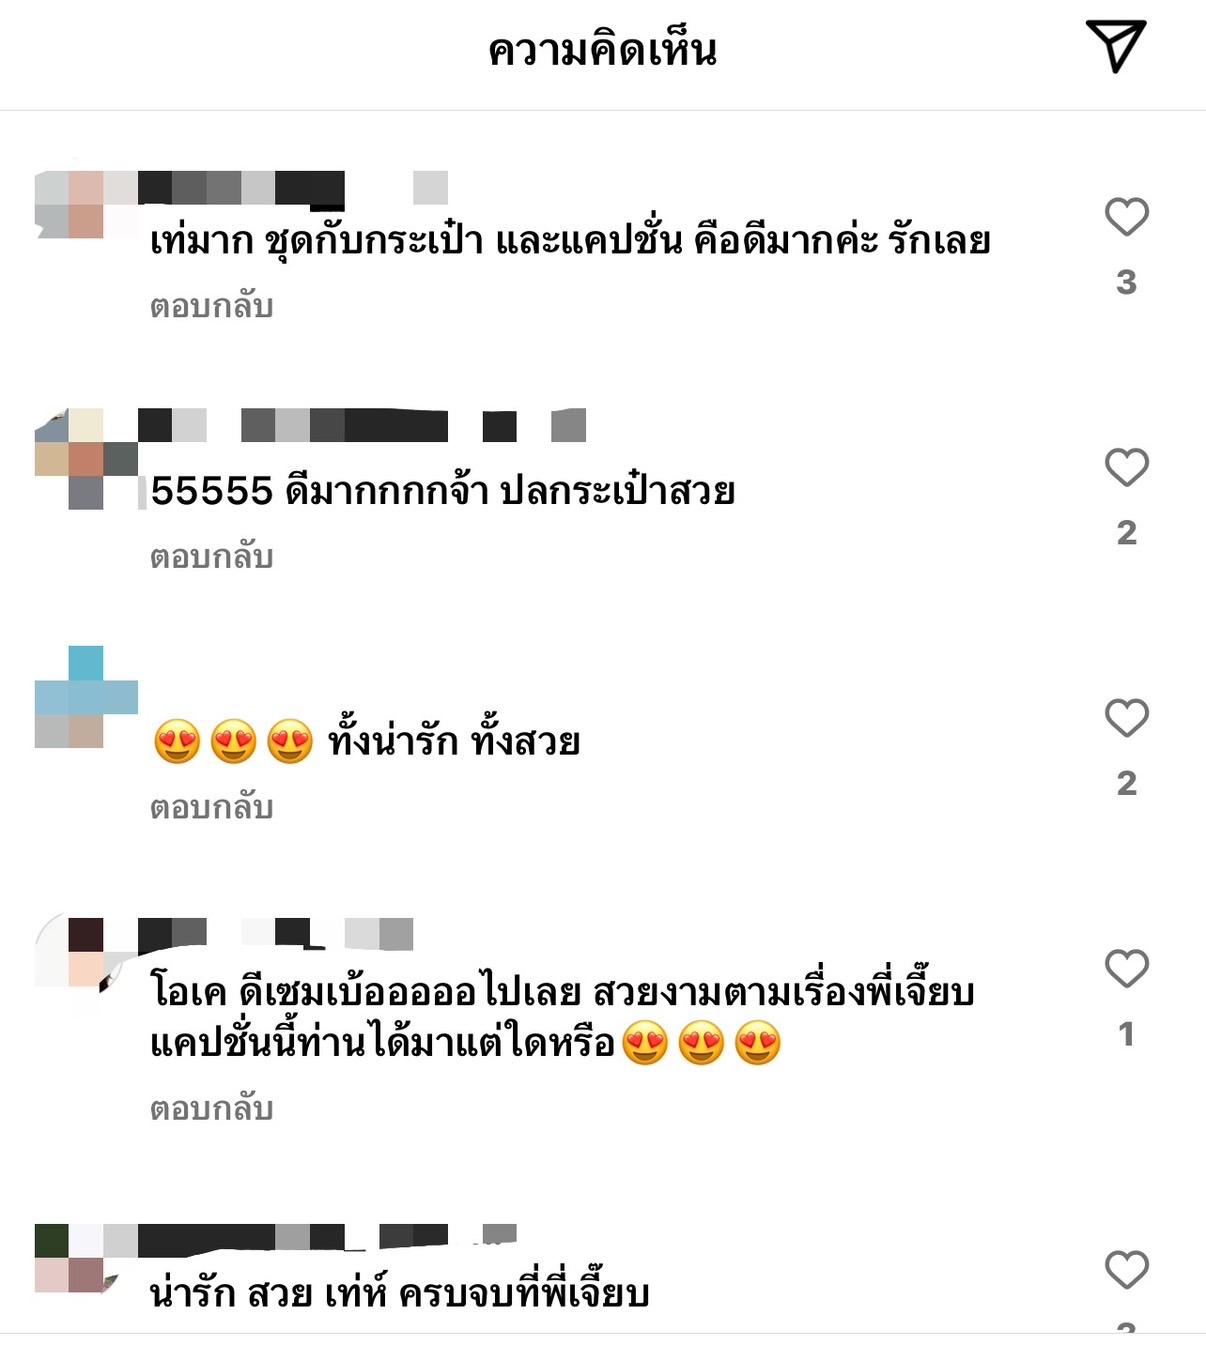Like the comment starting with เท่มาก ชุดกับกระเป๋า
Viewport: 1206px width, 1360px height.
pyautogui.click(x=1126, y=217)
